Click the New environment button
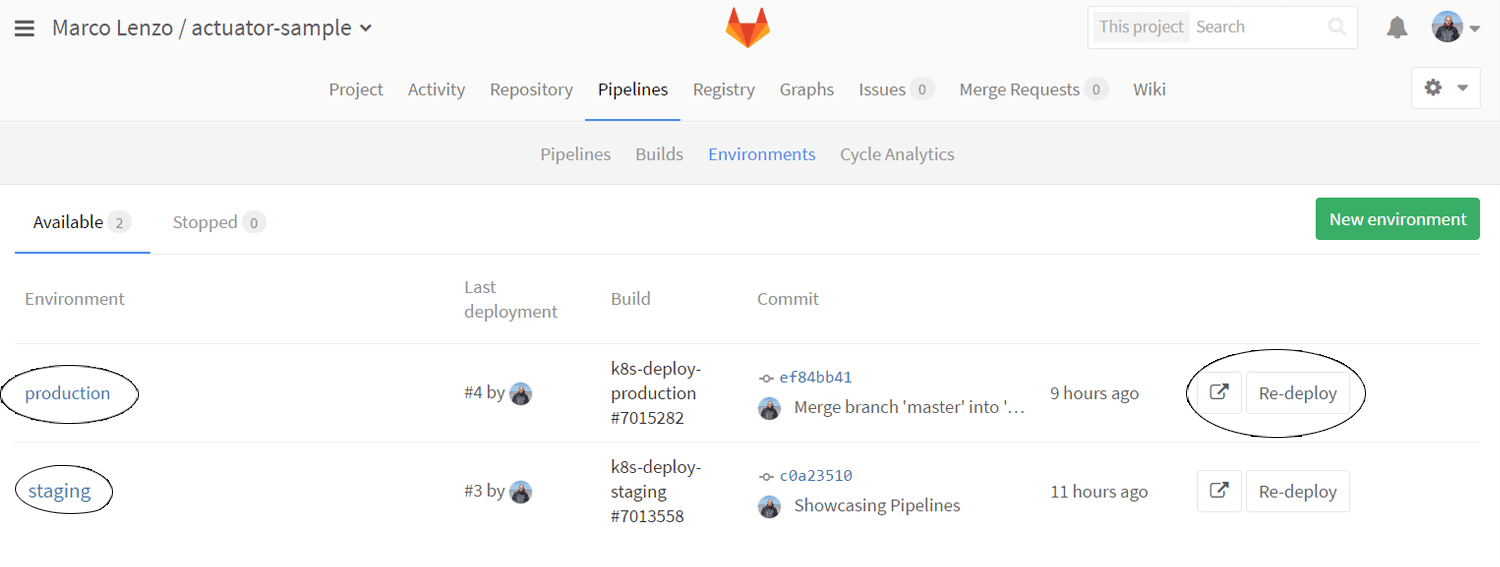The width and height of the screenshot is (1500, 567). [1397, 219]
